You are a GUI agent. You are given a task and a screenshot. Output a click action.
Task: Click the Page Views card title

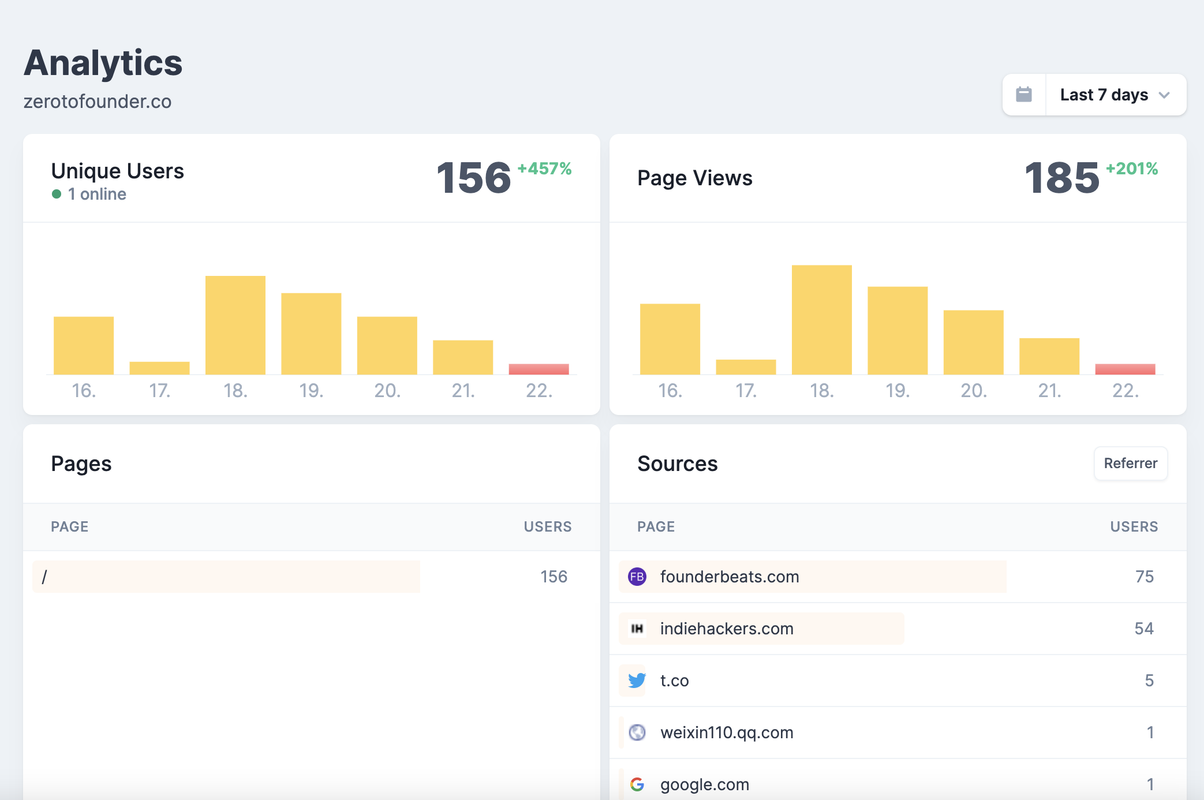(x=695, y=178)
